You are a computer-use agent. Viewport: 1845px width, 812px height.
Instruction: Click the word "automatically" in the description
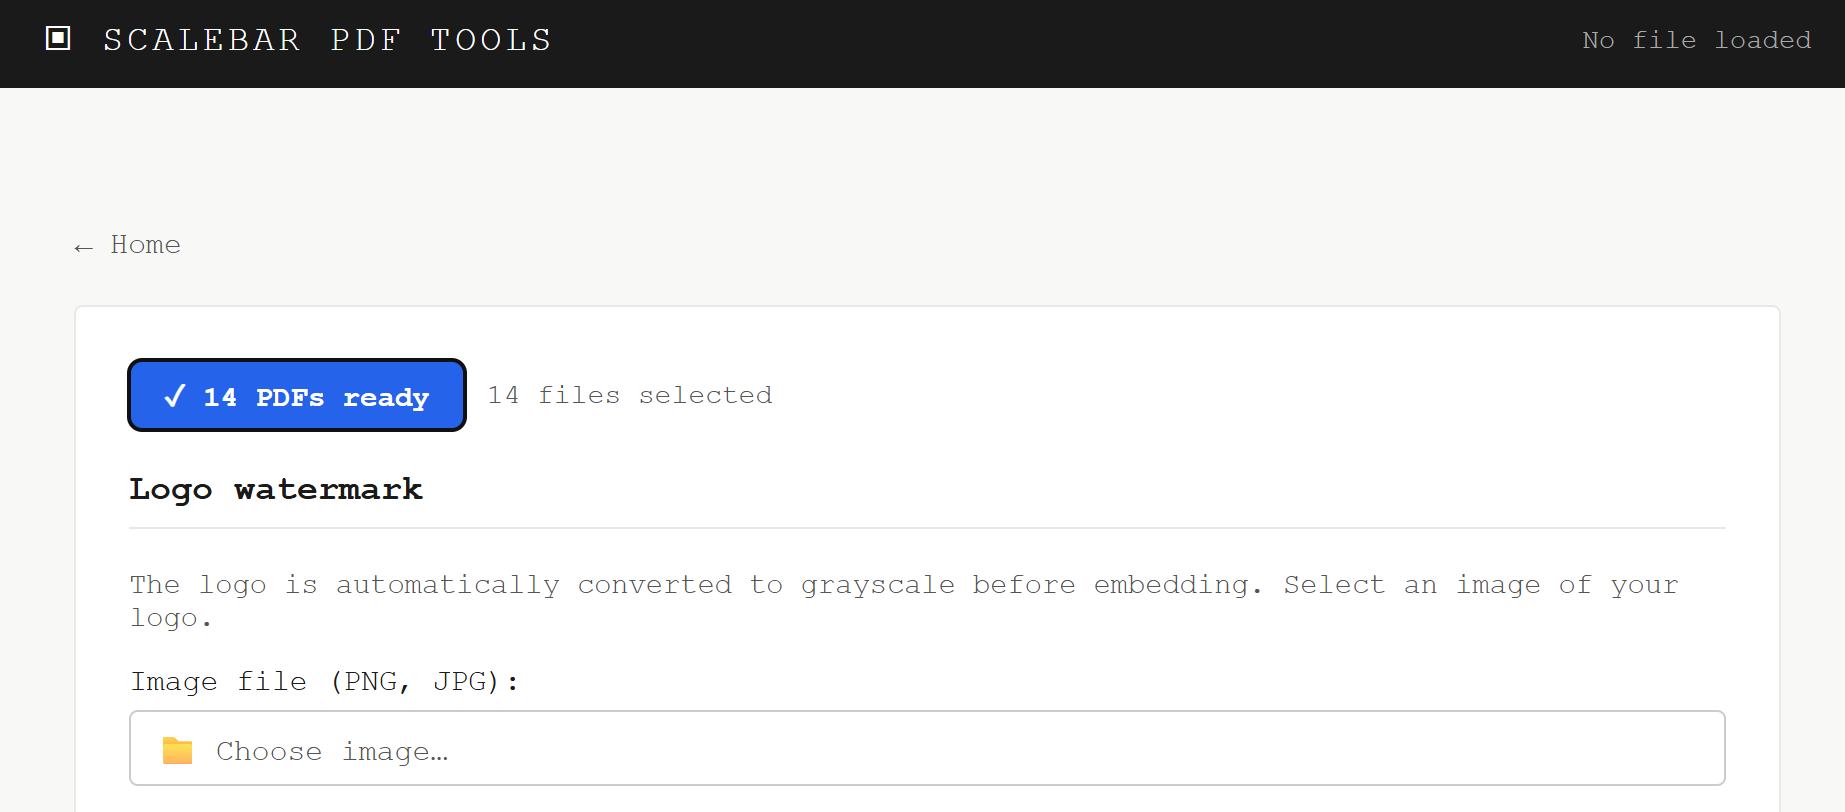[447, 584]
